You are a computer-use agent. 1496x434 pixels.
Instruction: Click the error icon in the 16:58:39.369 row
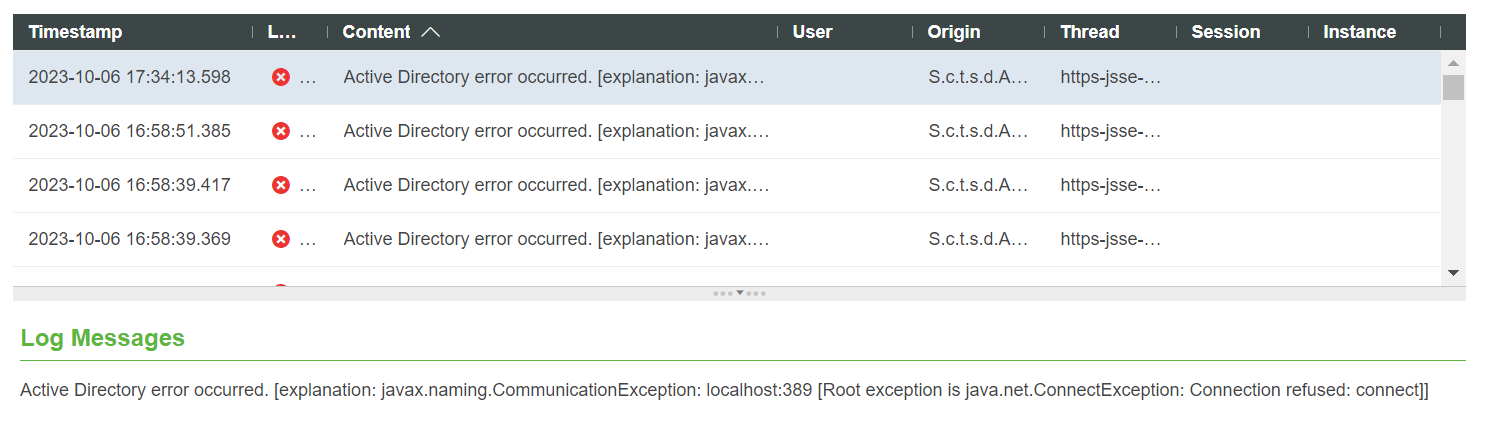pyautogui.click(x=281, y=239)
